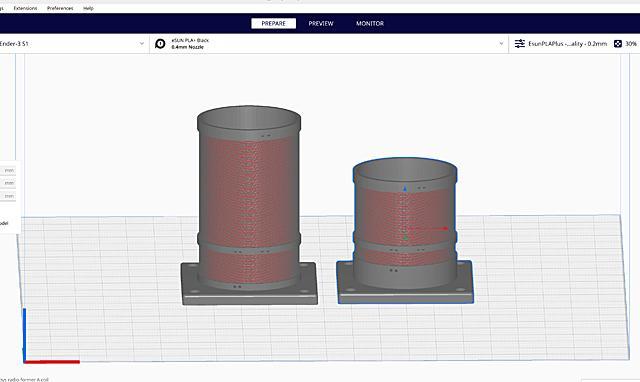Open the Preferences menu

coord(60,8)
